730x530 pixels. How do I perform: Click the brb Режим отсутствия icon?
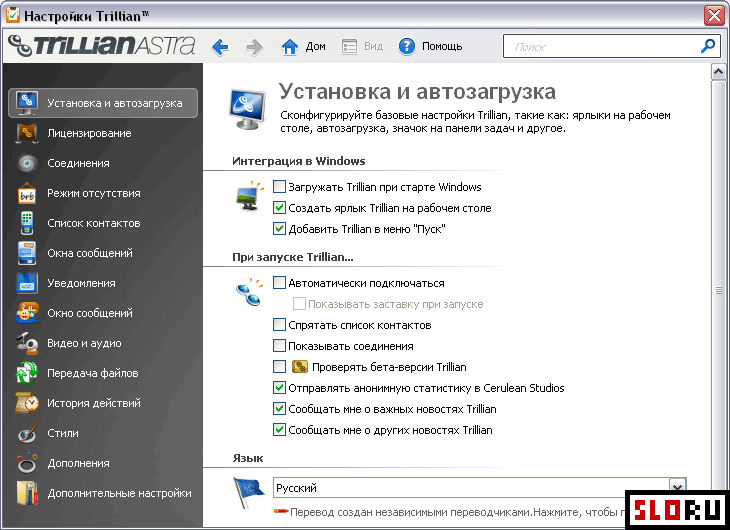click(x=27, y=193)
